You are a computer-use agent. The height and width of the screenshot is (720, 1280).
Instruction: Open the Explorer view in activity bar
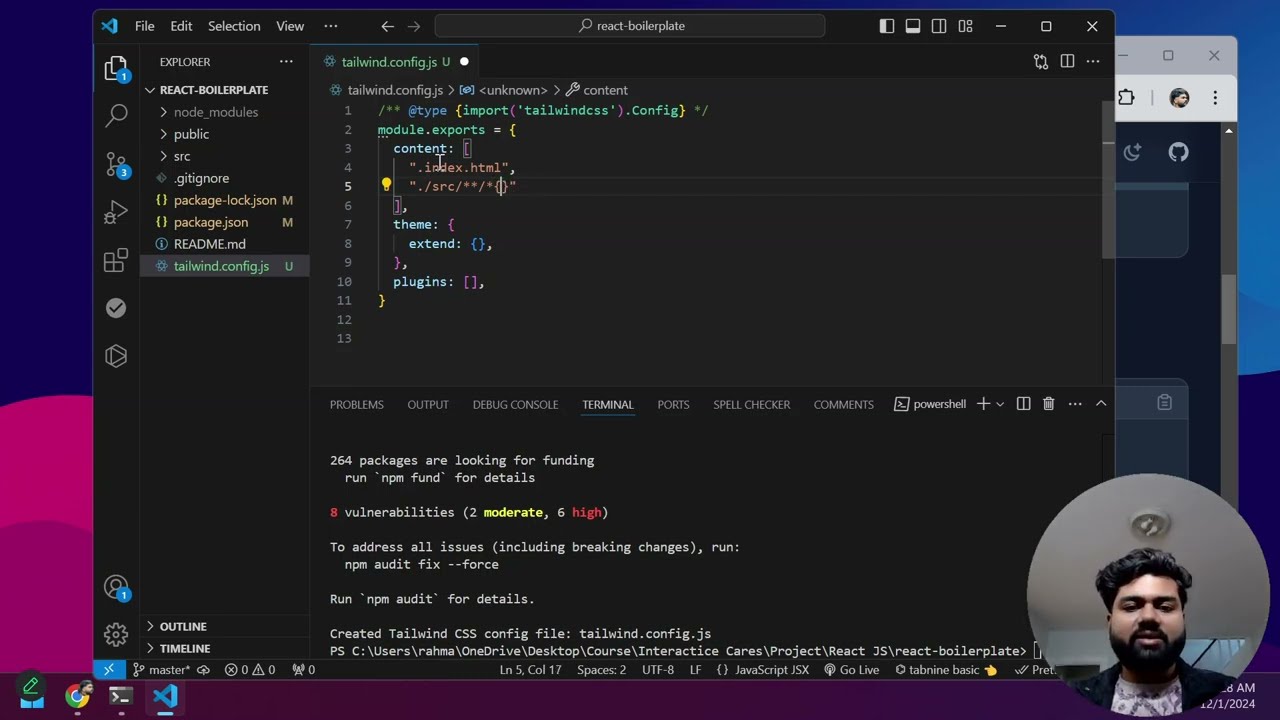click(117, 68)
